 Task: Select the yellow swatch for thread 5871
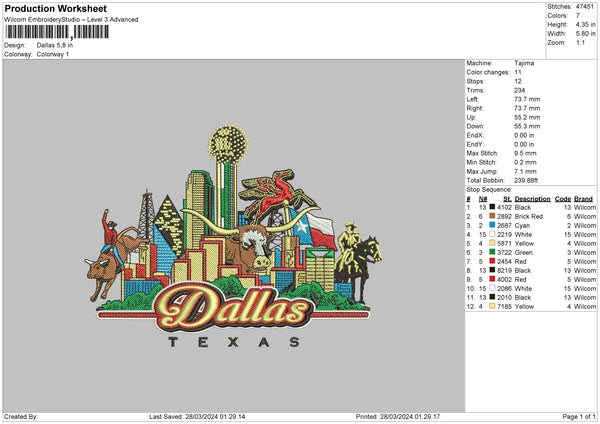(492, 243)
